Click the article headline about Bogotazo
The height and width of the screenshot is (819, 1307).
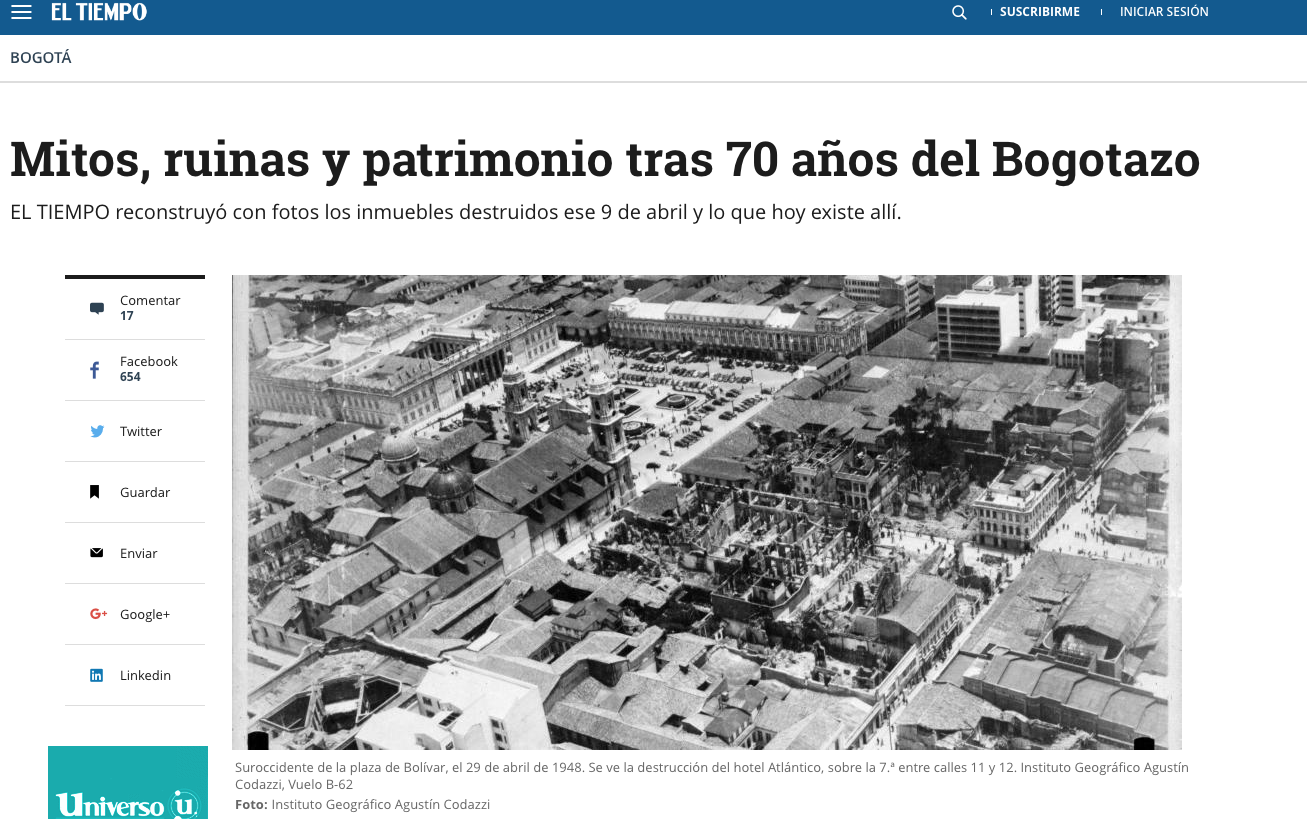tap(604, 158)
